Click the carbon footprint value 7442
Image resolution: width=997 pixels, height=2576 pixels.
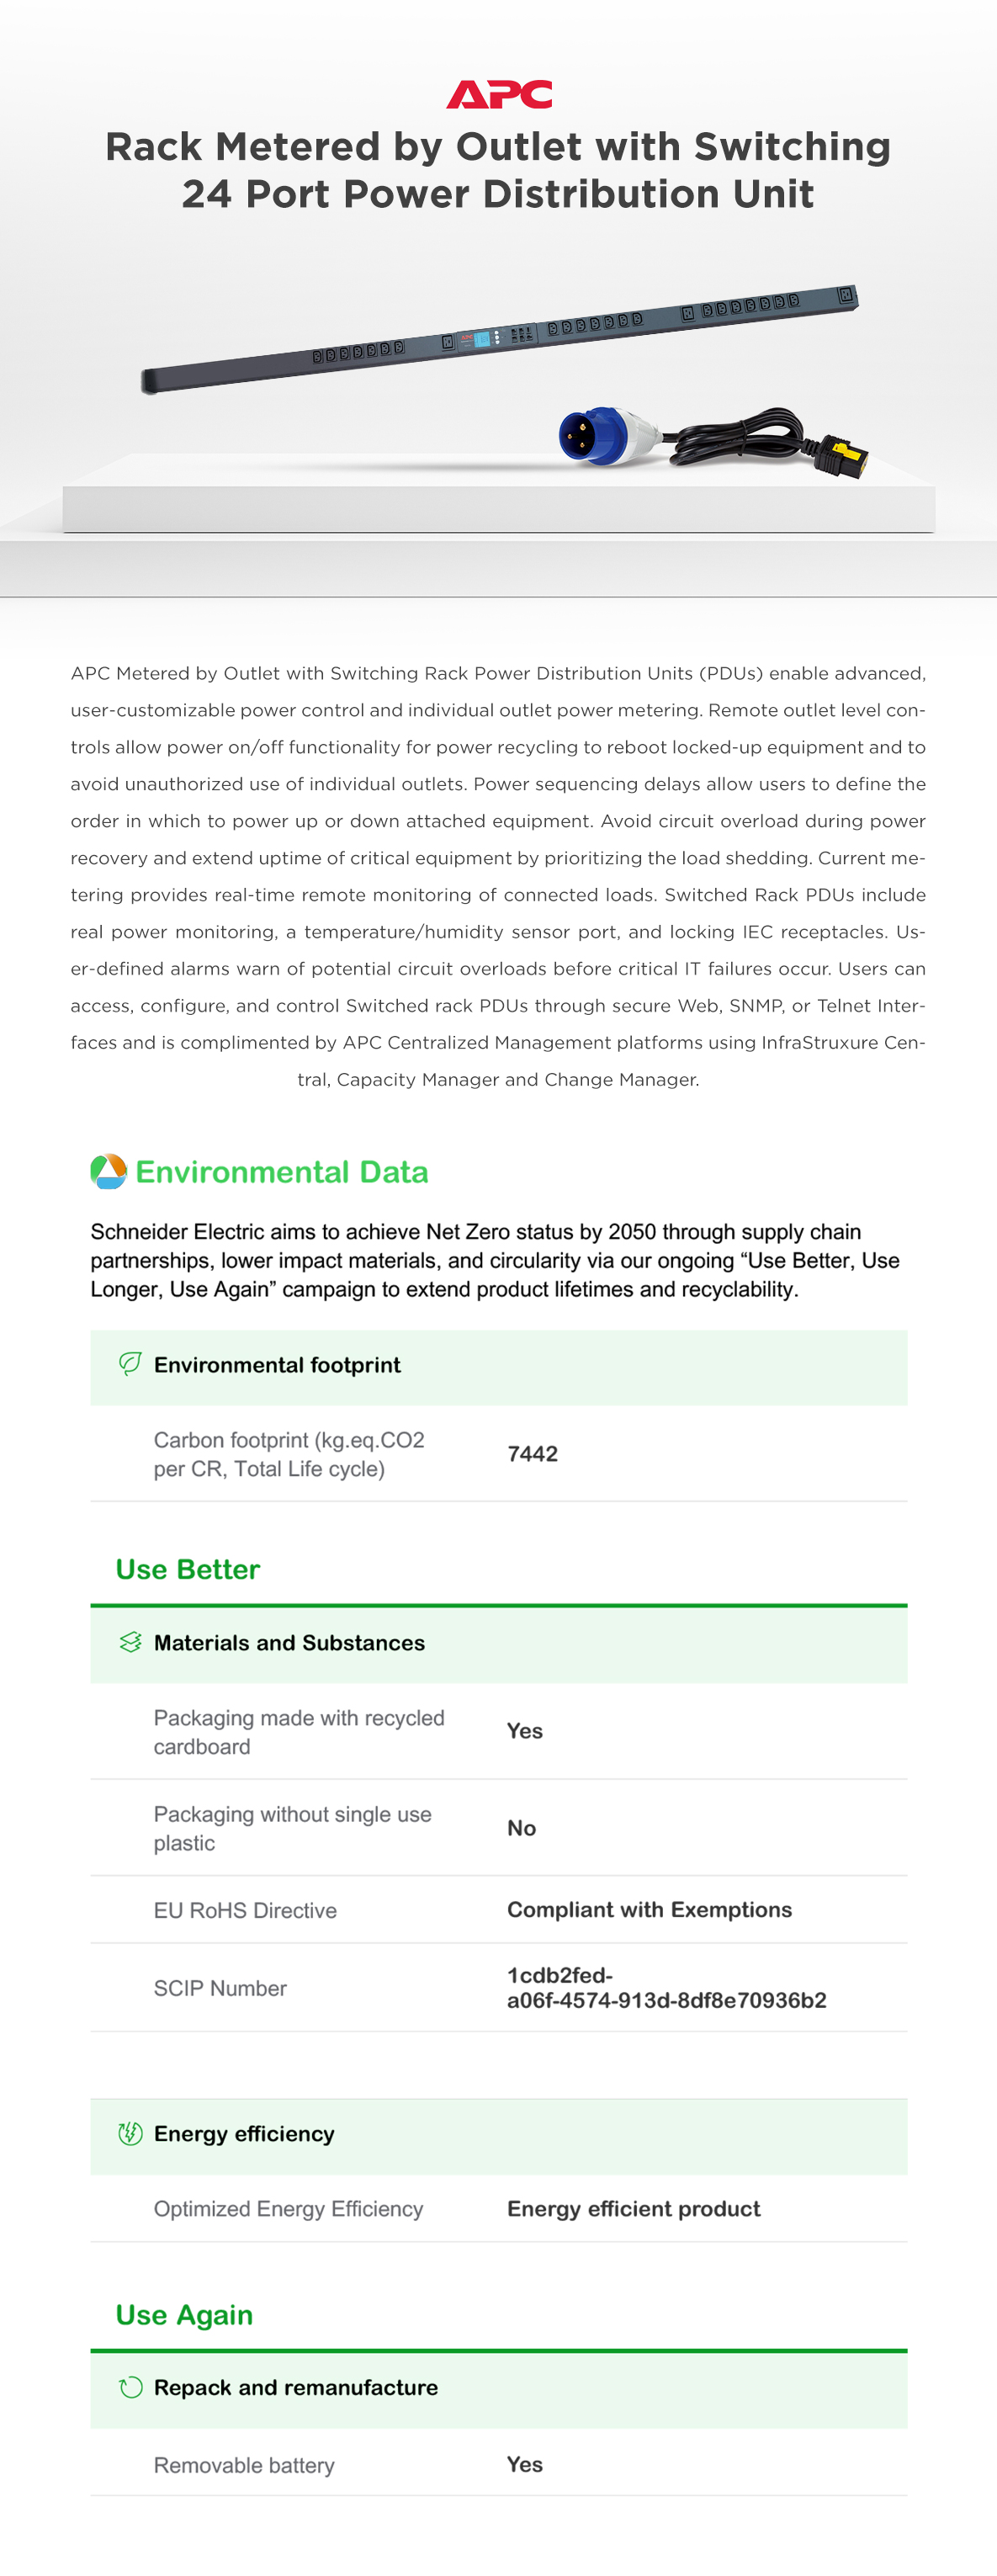coord(532,1454)
